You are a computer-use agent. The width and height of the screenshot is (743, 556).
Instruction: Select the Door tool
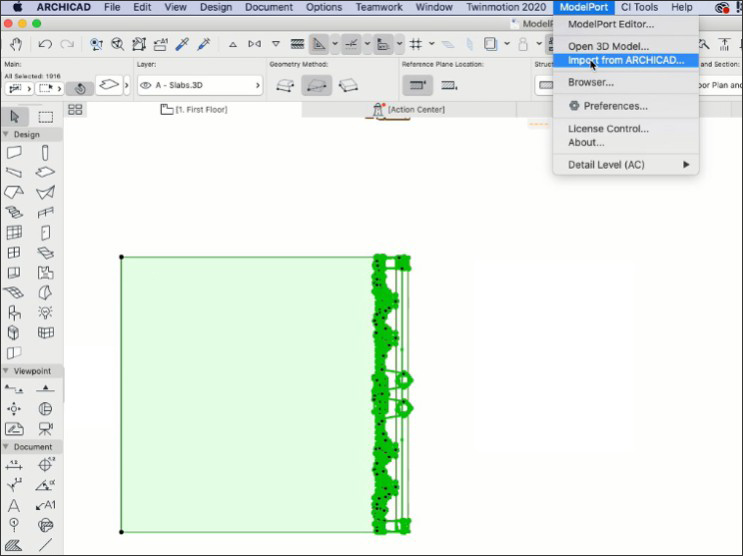coord(45,233)
